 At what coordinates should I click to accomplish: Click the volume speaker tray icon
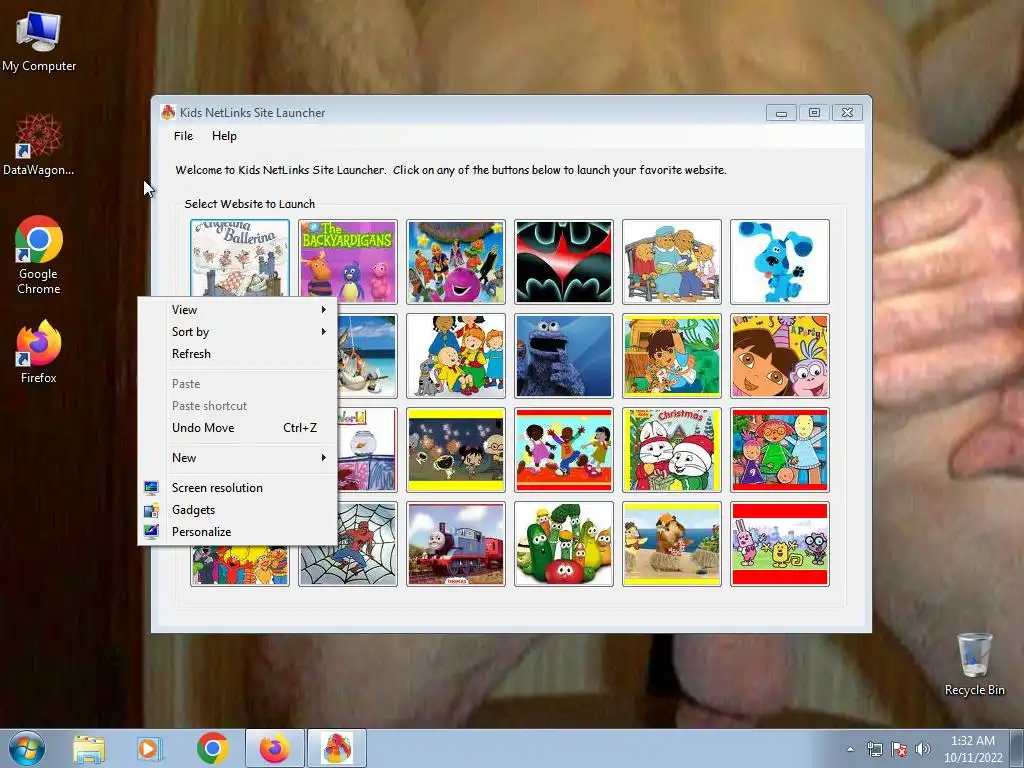923,750
